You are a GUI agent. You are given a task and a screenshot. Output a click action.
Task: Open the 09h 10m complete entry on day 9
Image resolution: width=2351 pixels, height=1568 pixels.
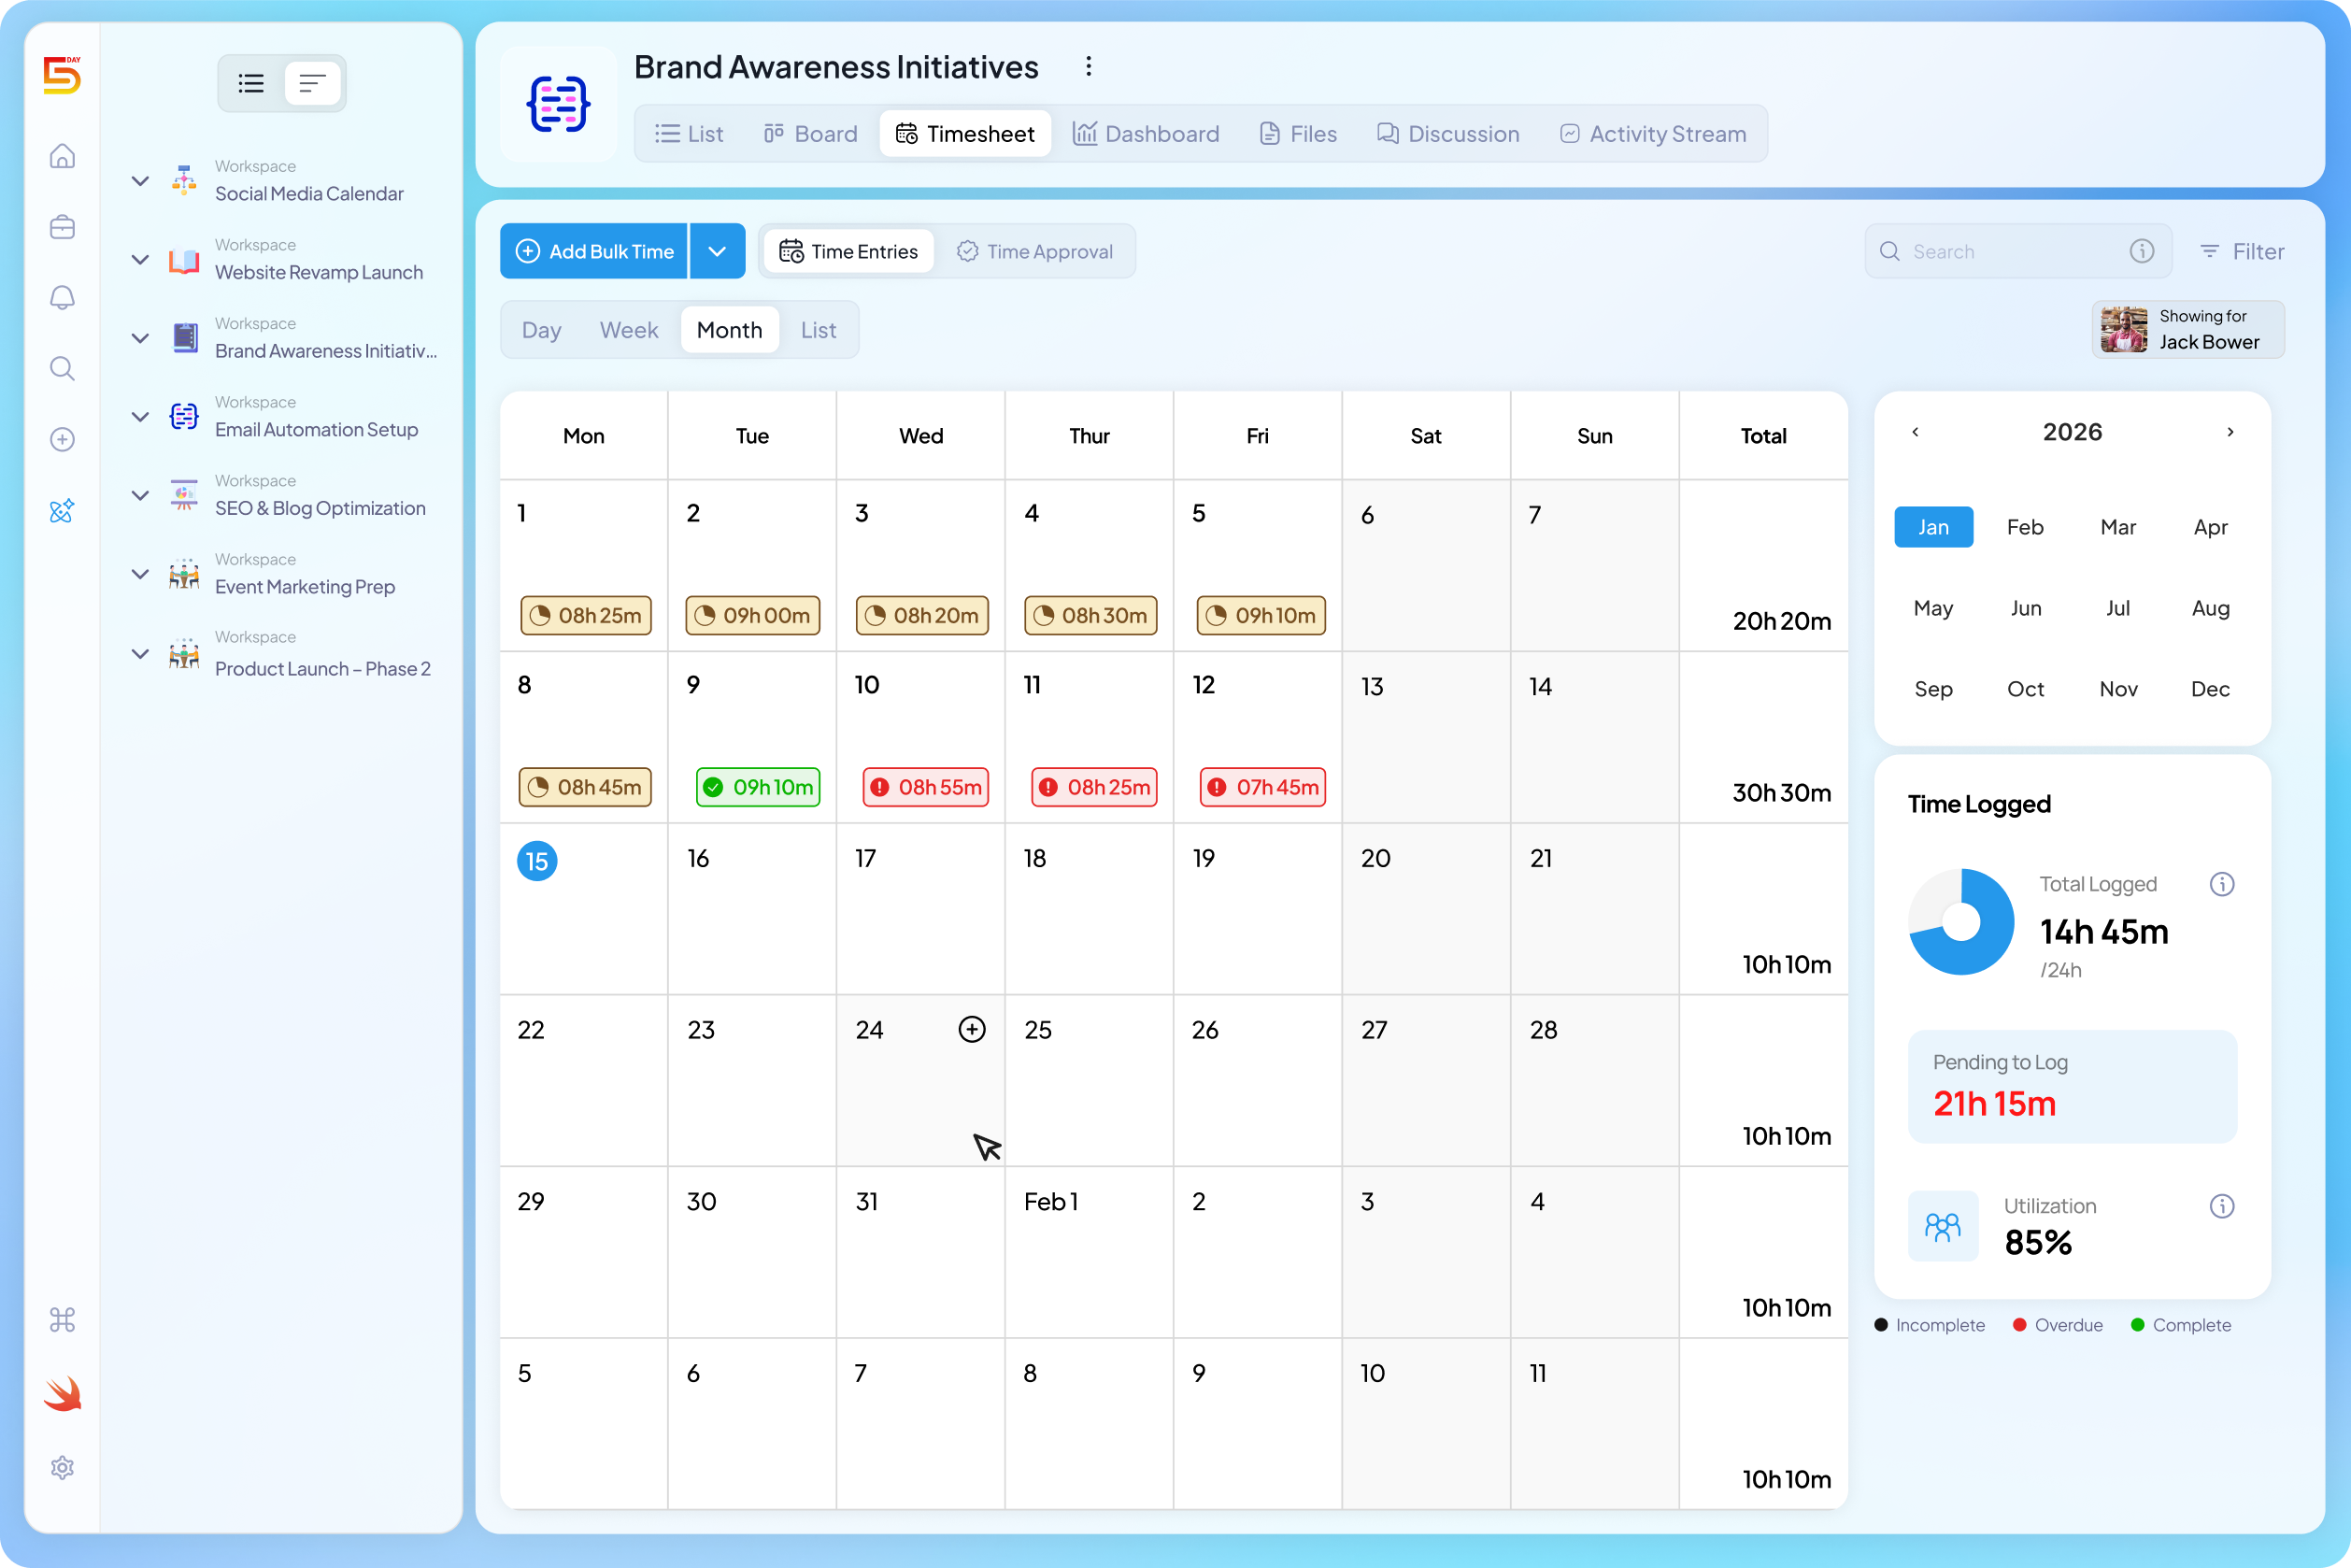tap(758, 787)
